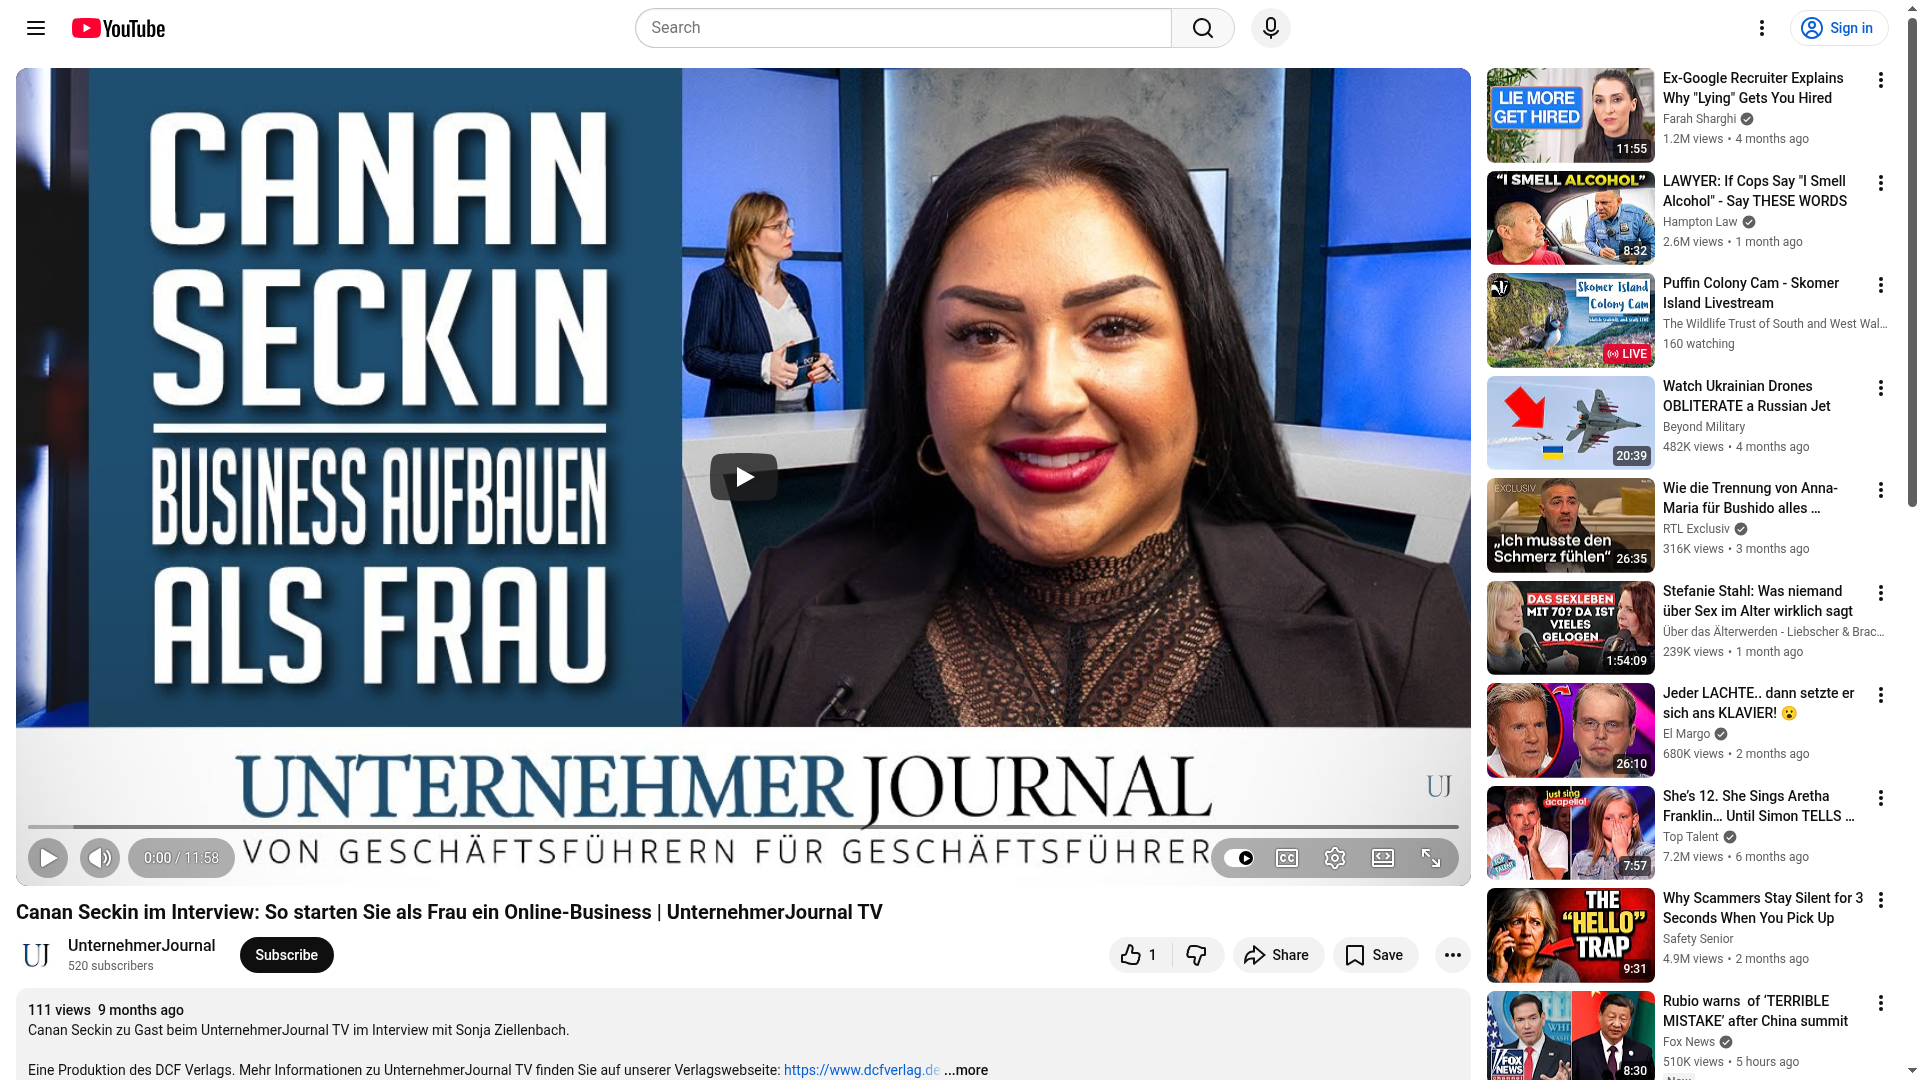Click into the Search input field

click(903, 28)
